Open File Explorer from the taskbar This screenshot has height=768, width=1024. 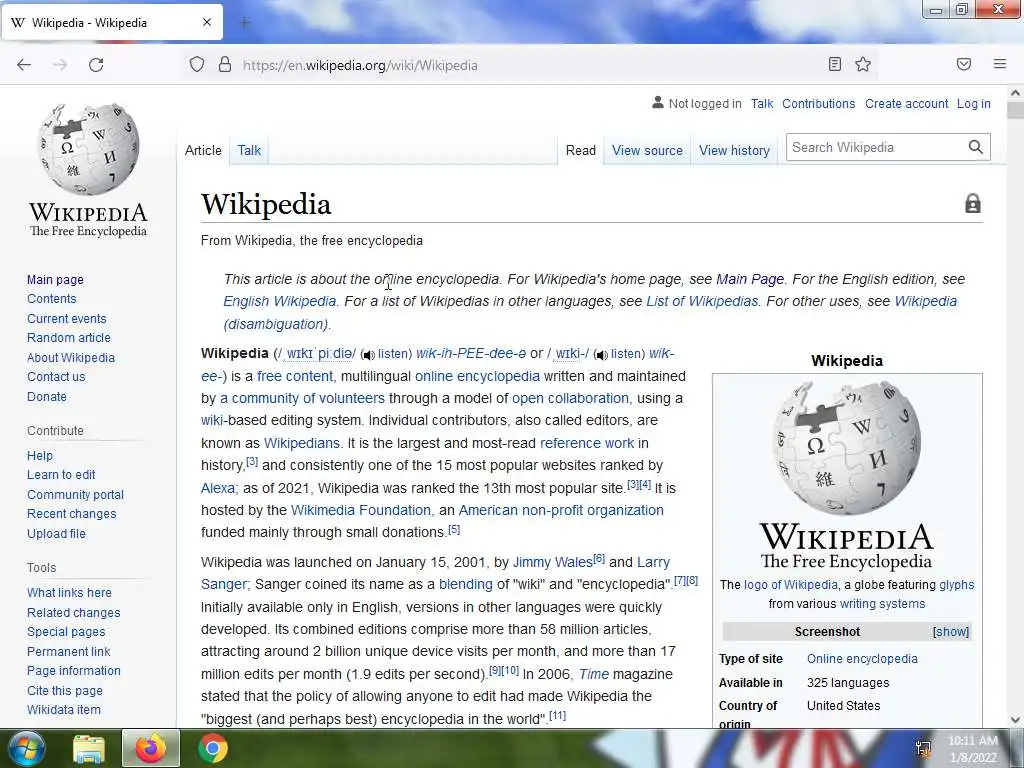[x=89, y=748]
